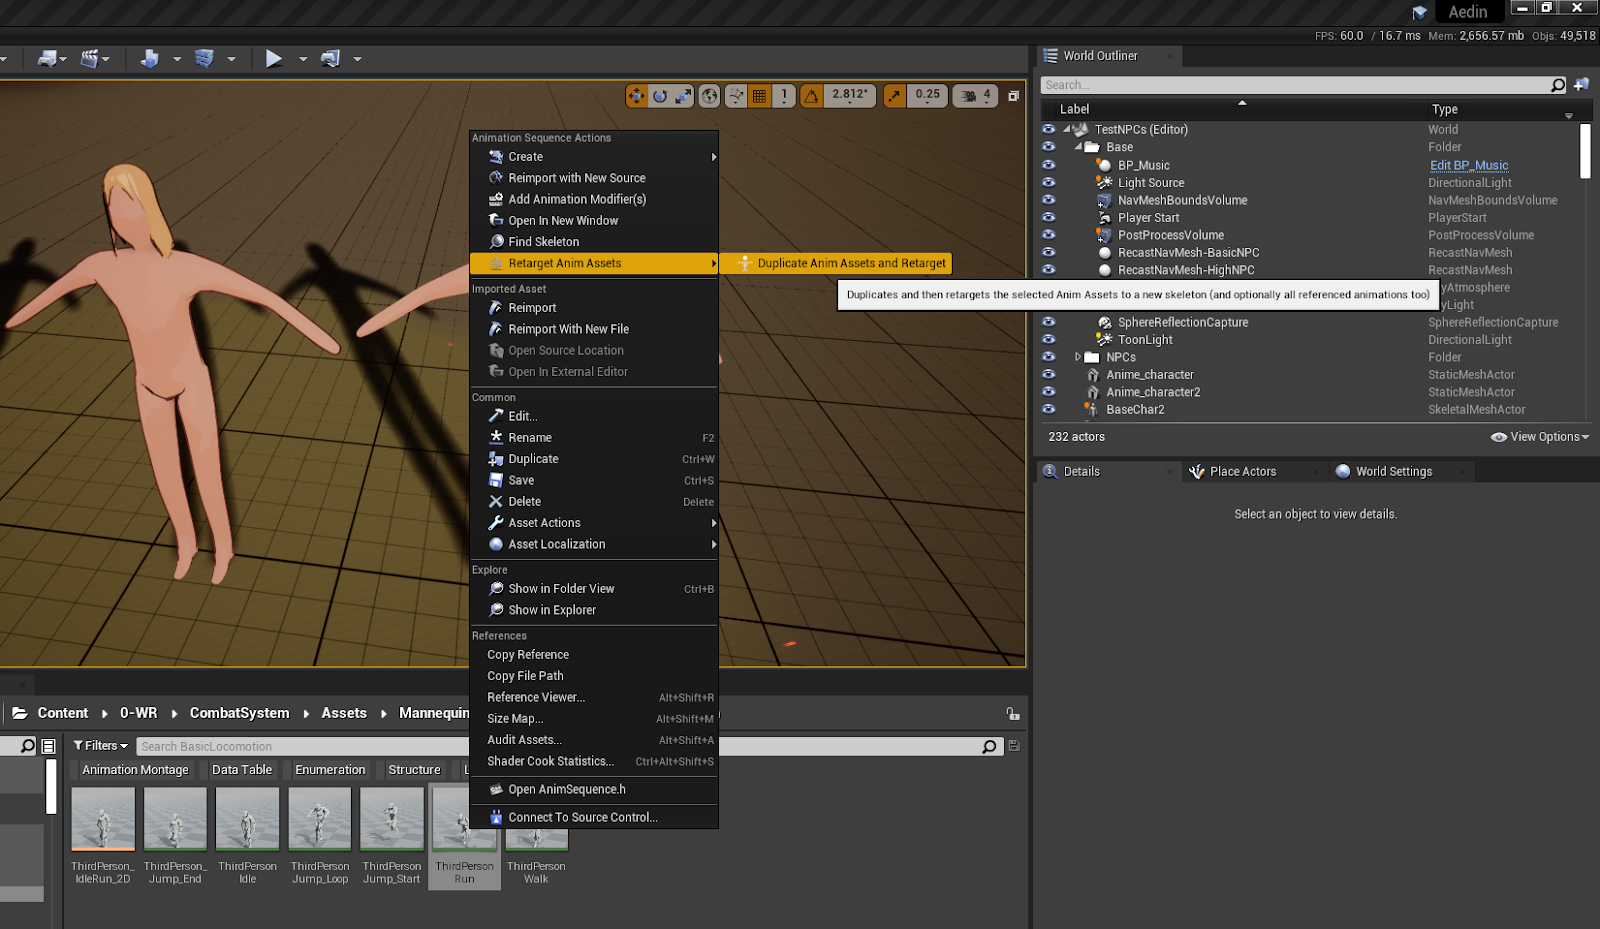Open the View Options dropdown in Outliner
1600x929 pixels.
point(1540,437)
